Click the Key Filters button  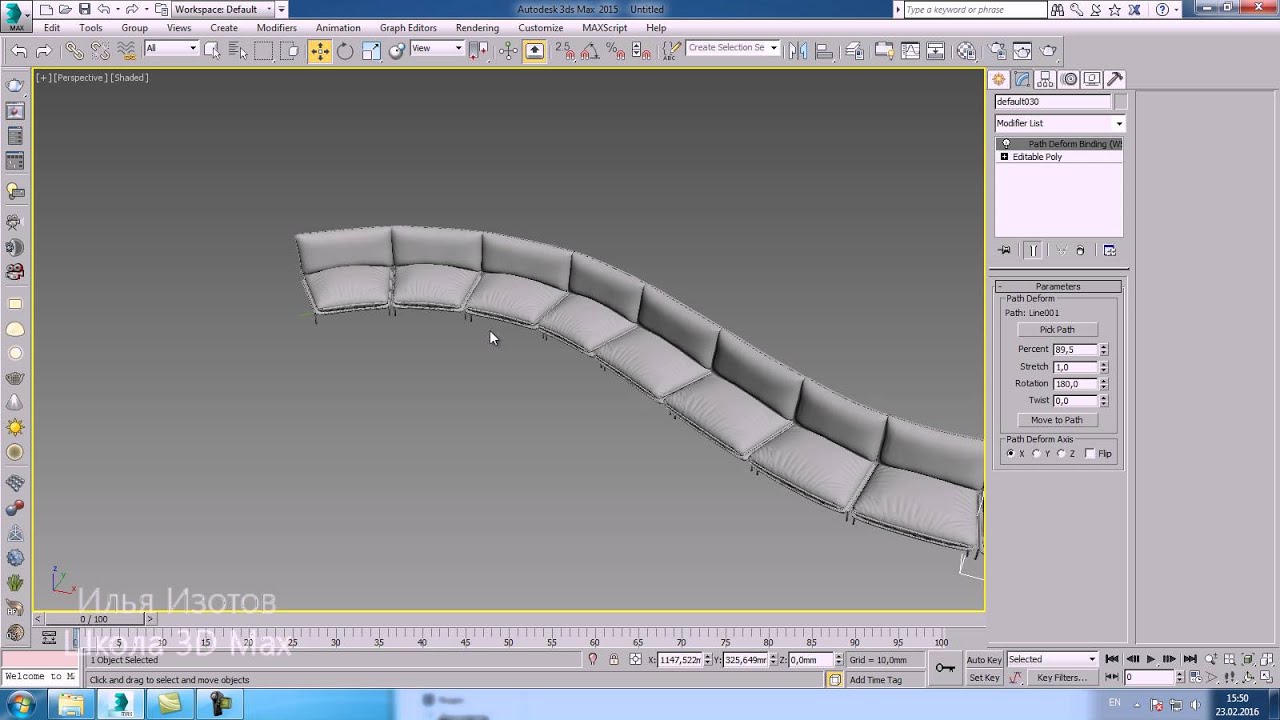(1061, 677)
